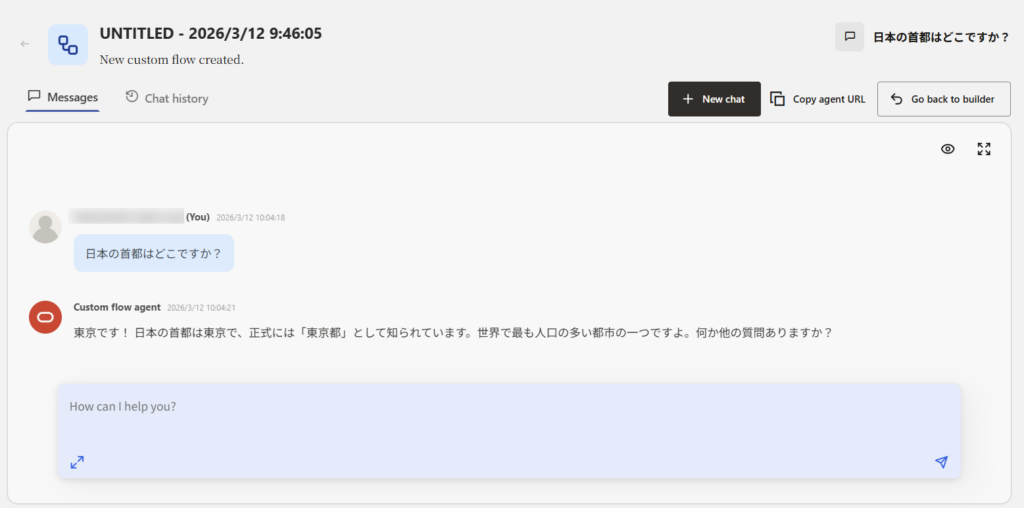The image size is (1024, 508).
Task: Open the Chat history tab
Action: (167, 98)
